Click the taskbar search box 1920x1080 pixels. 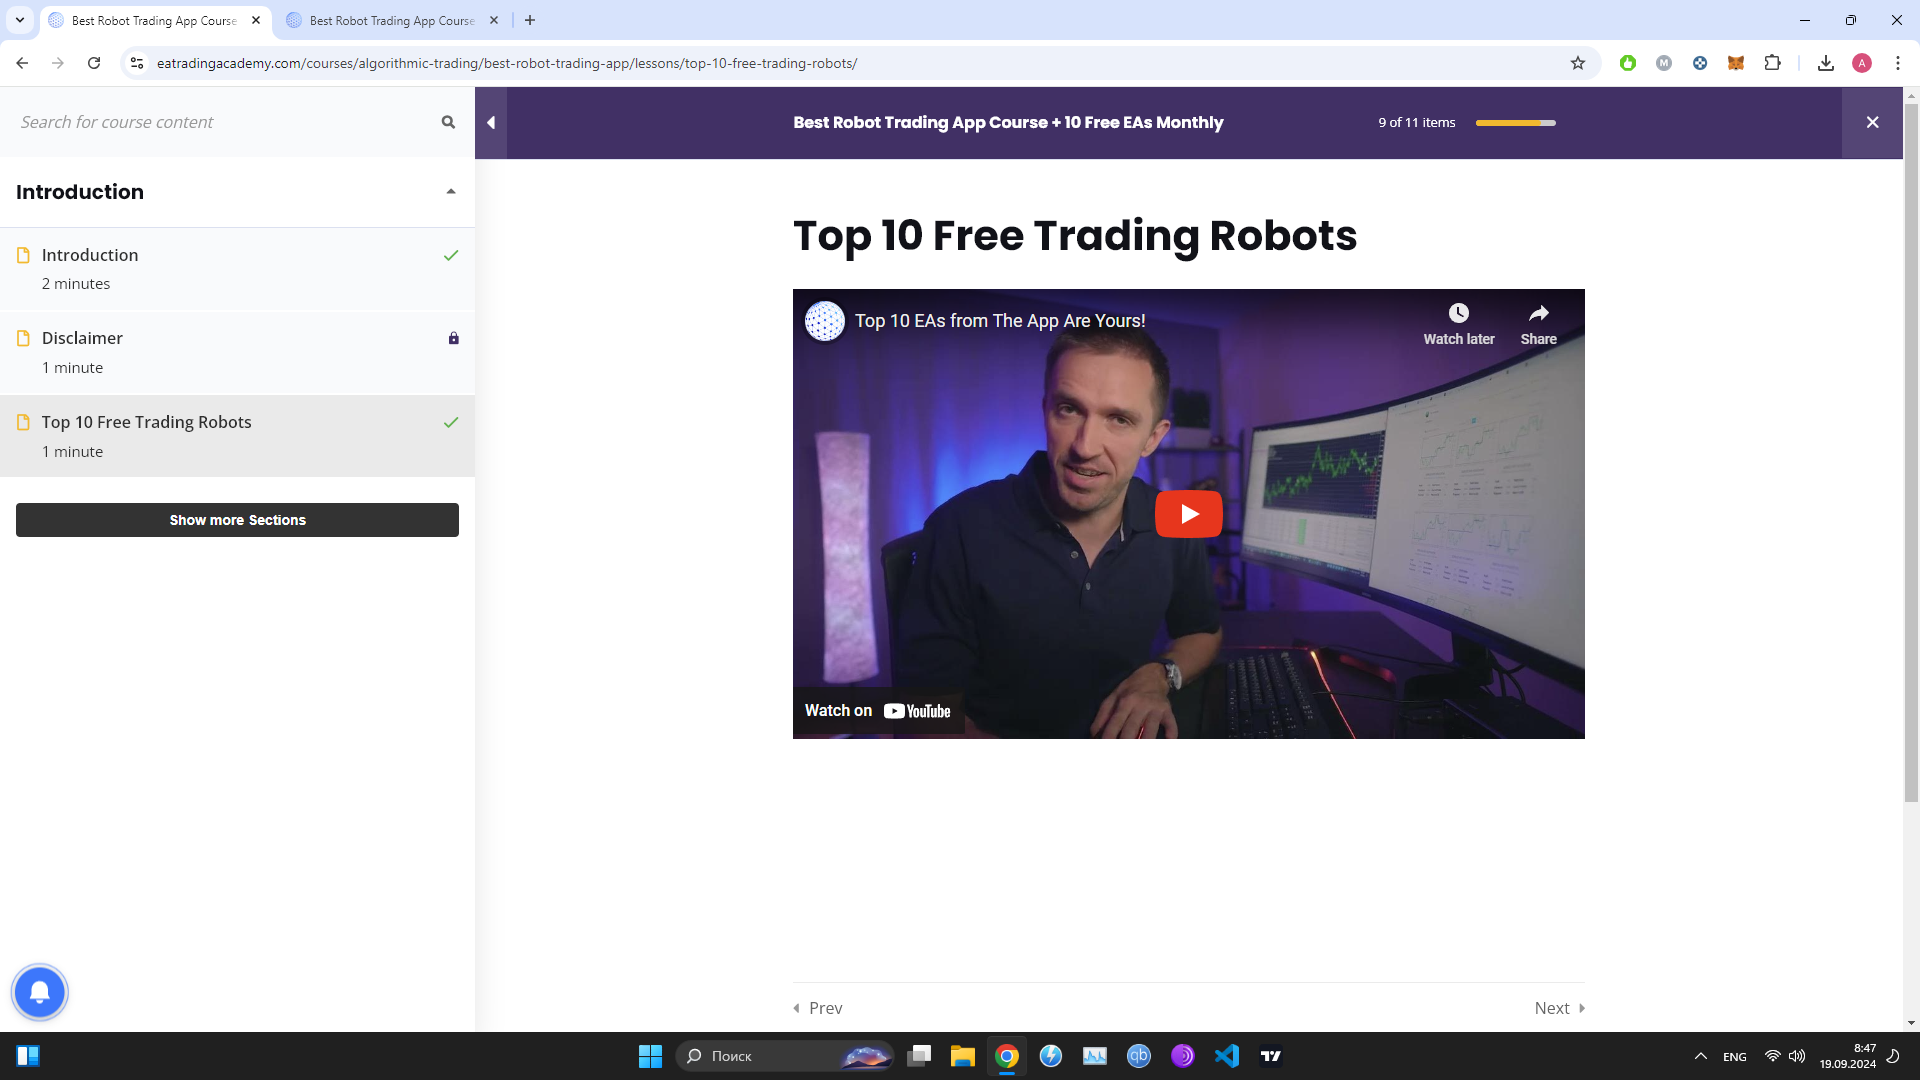[785, 1056]
